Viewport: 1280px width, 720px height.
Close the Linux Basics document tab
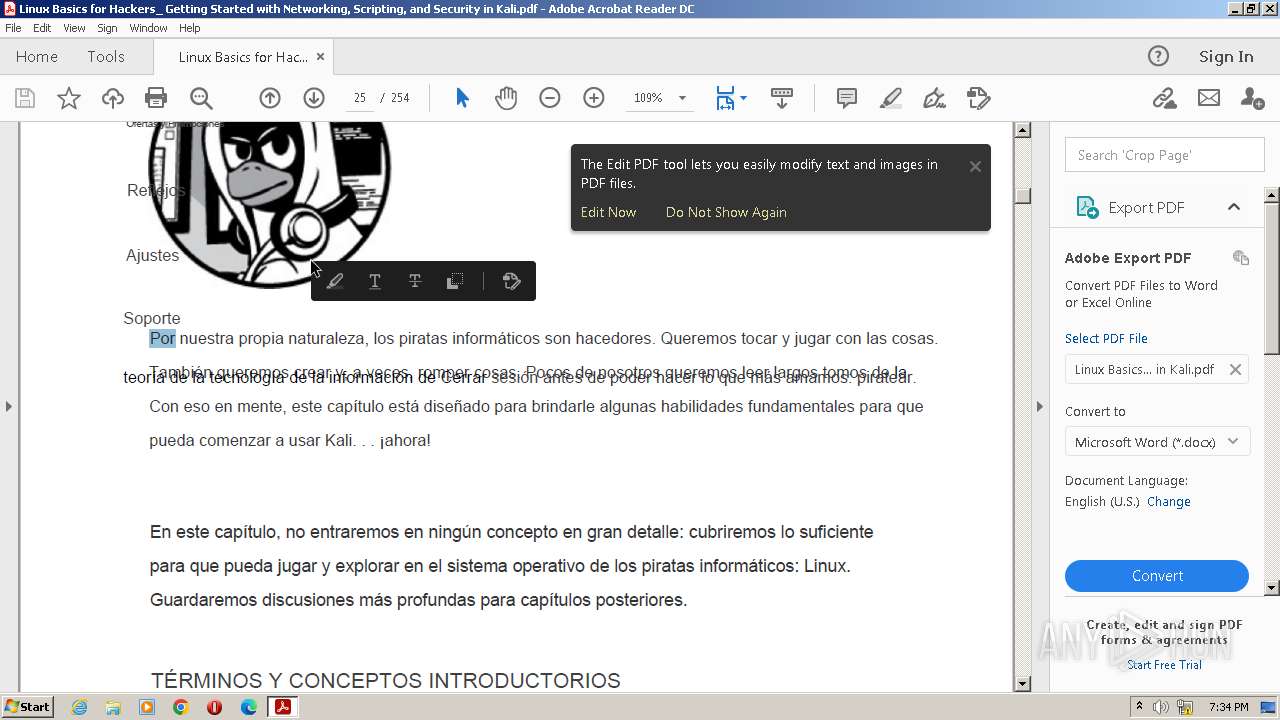(x=321, y=57)
